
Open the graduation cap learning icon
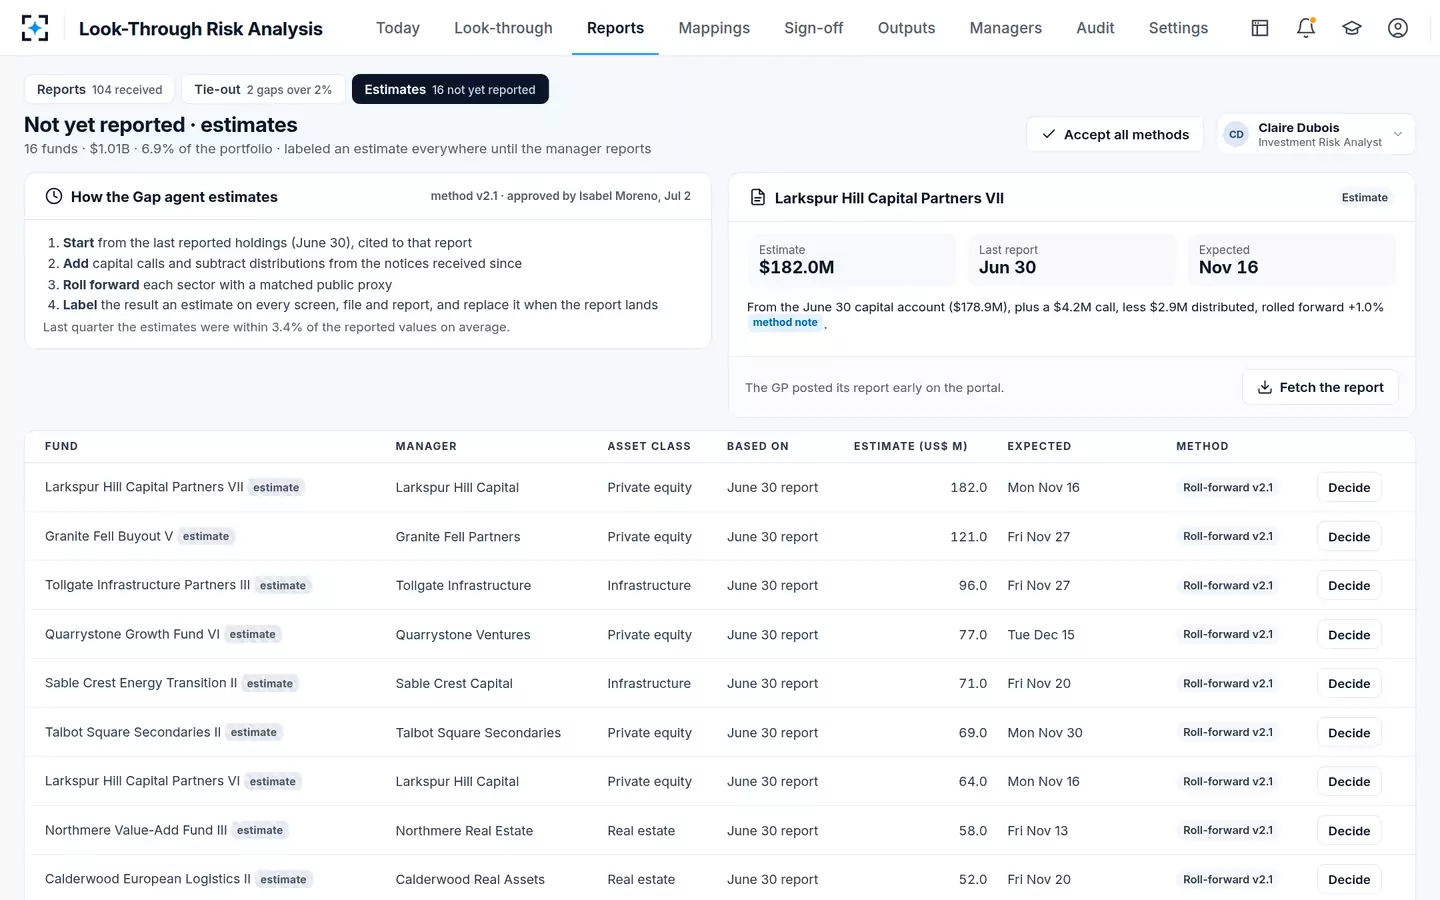click(x=1352, y=28)
